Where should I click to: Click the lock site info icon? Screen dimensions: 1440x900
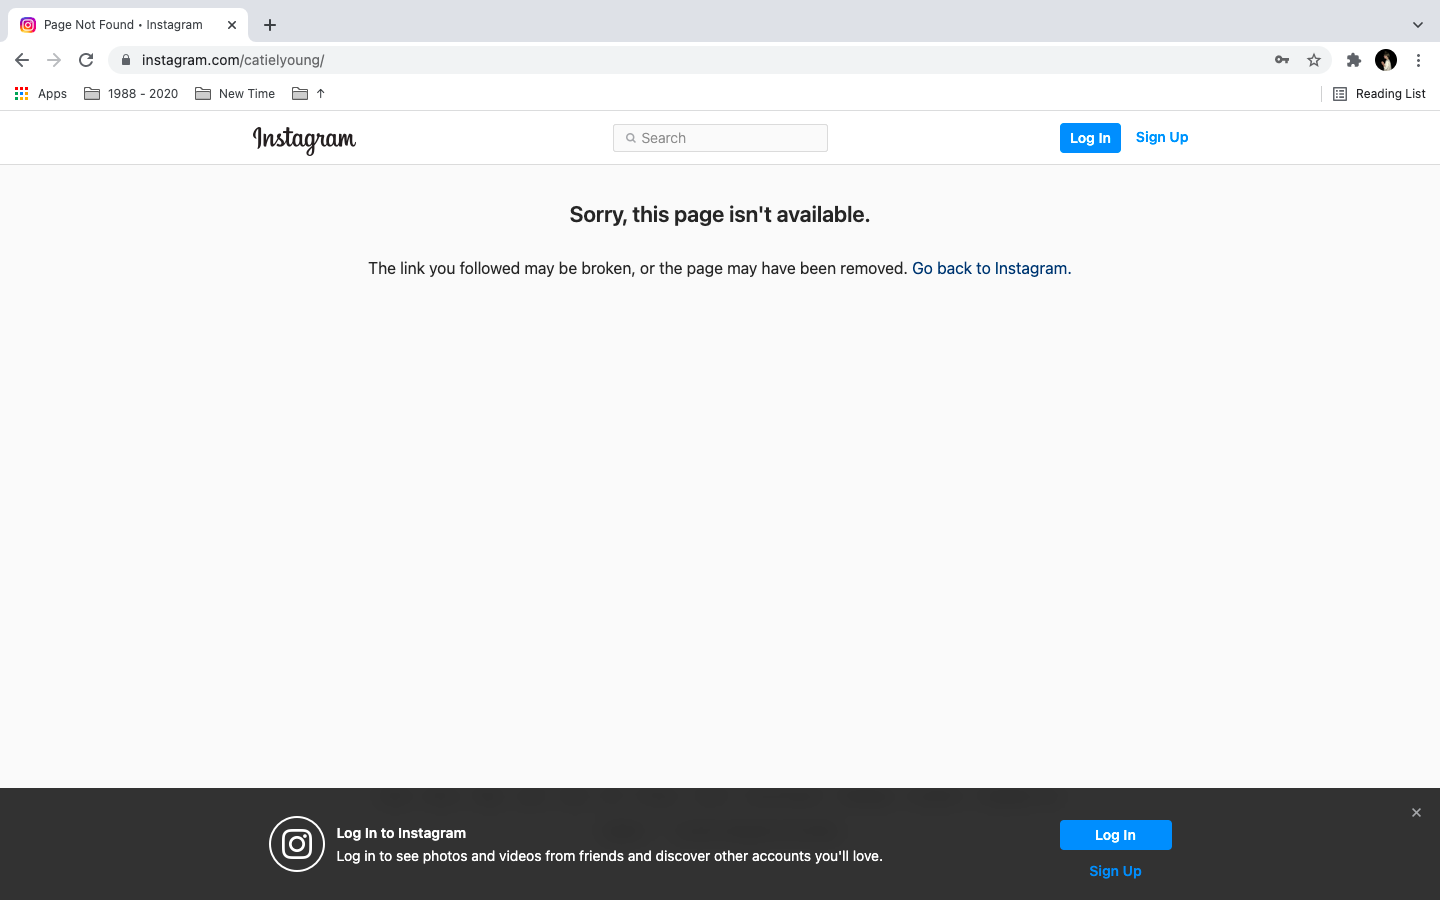pos(126,60)
